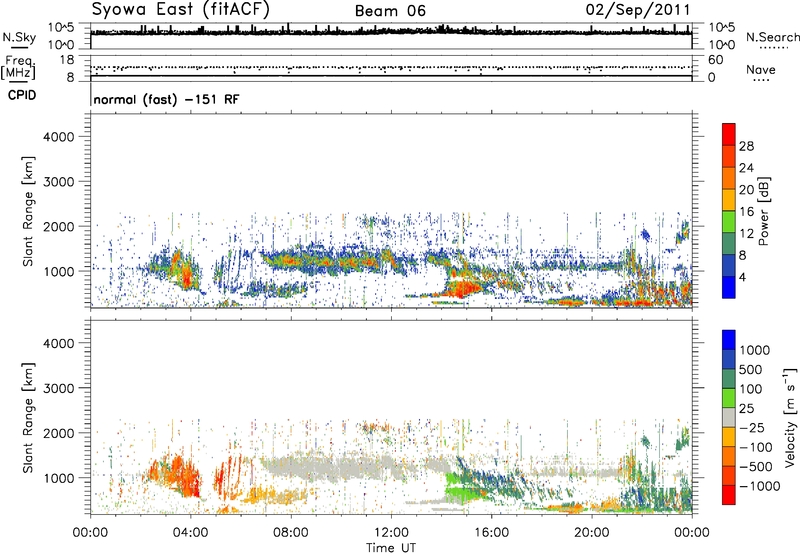Click the 'Power [dB]' colorbar label

763,211
